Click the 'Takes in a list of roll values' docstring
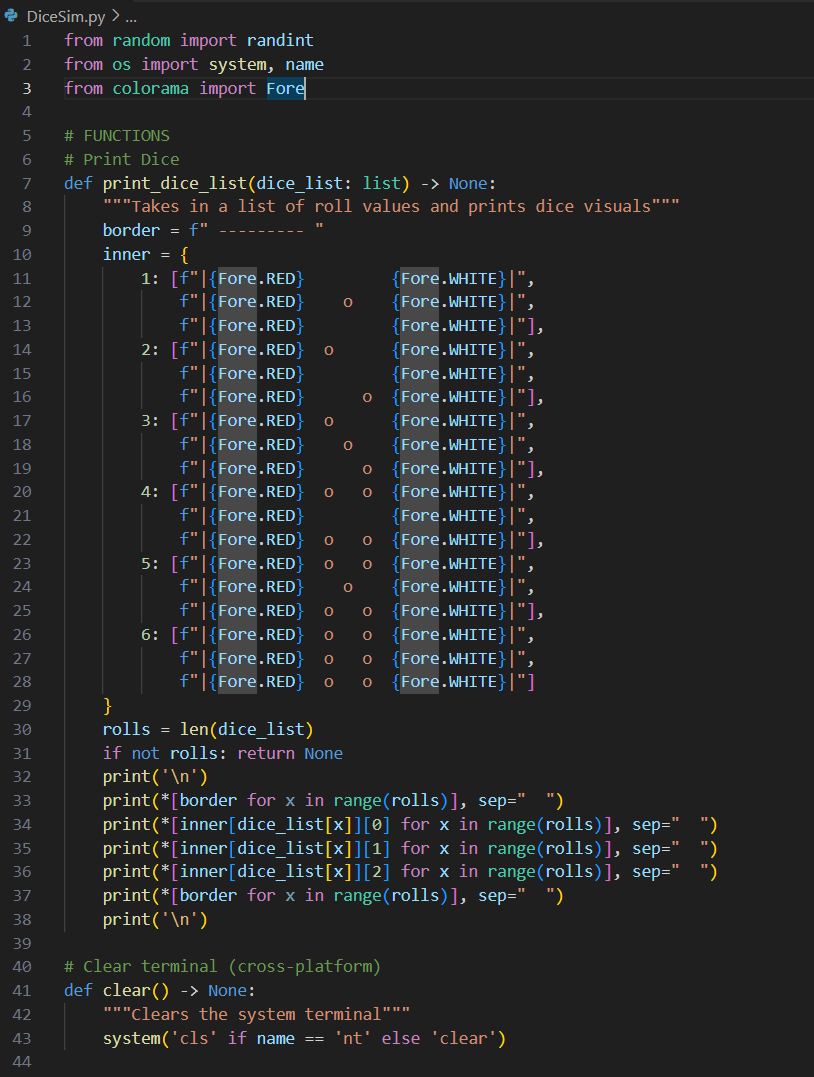The image size is (814, 1077). [x=391, y=207]
